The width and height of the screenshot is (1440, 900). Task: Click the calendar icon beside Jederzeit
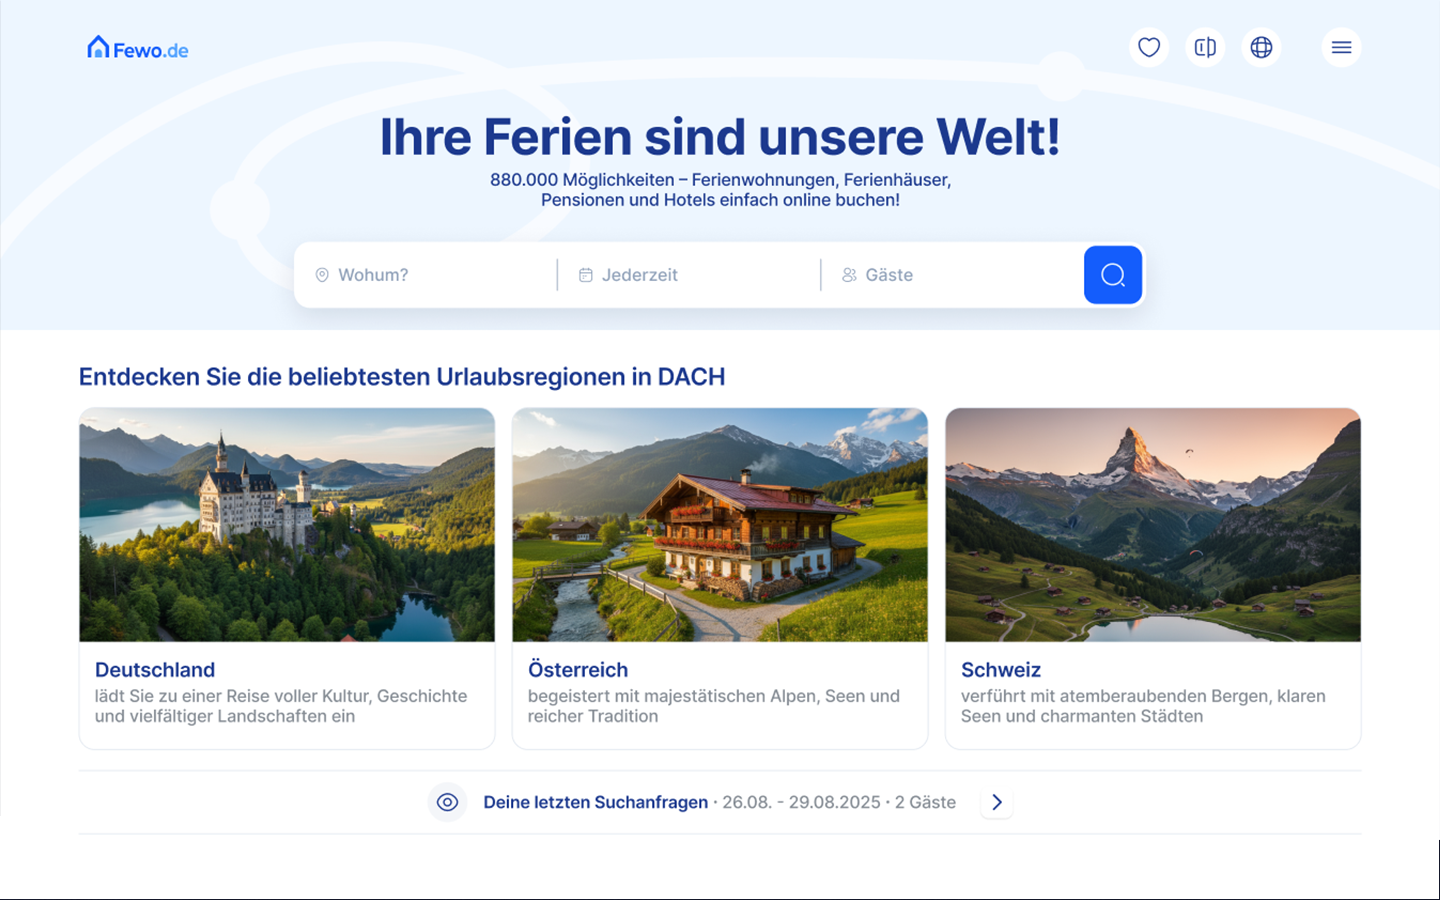(x=586, y=275)
